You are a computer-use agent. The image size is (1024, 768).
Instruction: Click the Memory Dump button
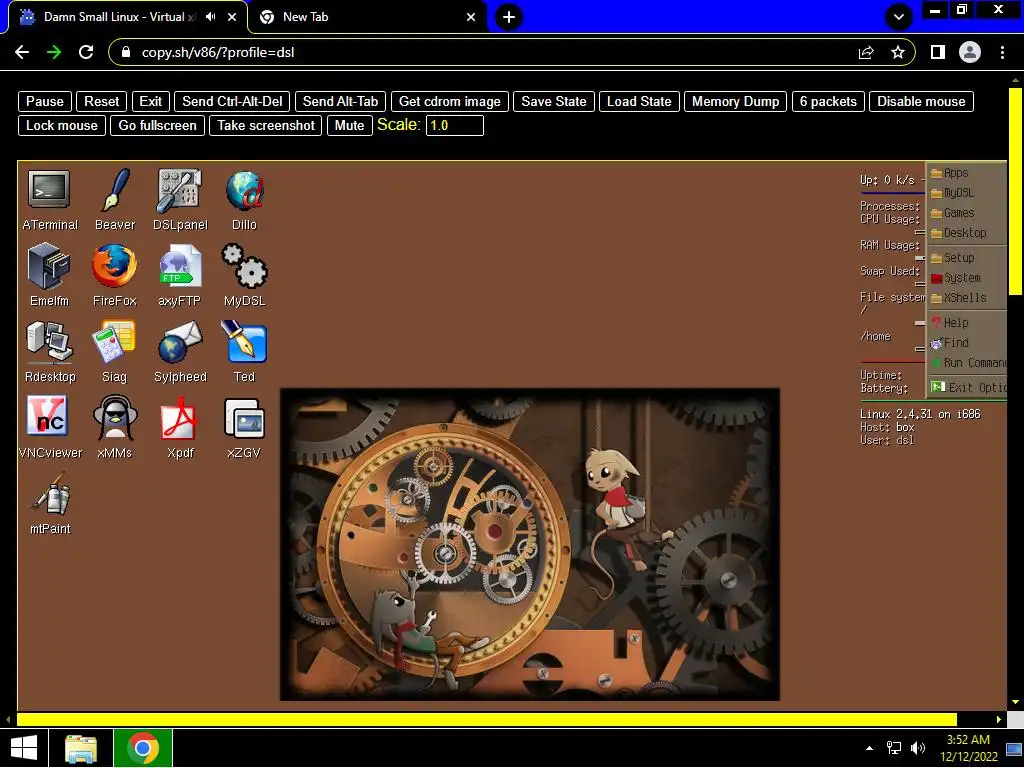(735, 101)
